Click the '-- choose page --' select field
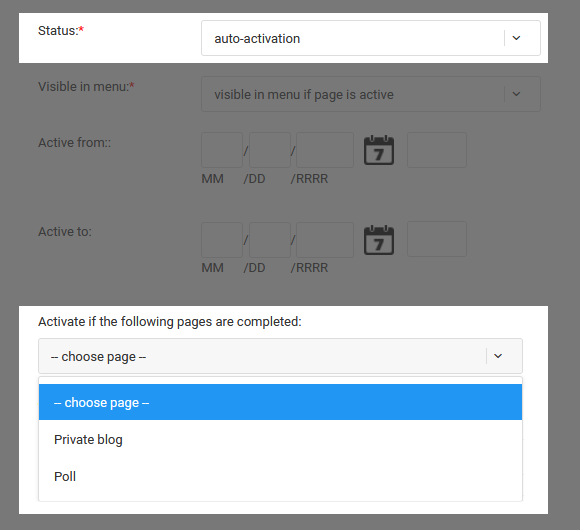The height and width of the screenshot is (530, 580). coord(280,356)
